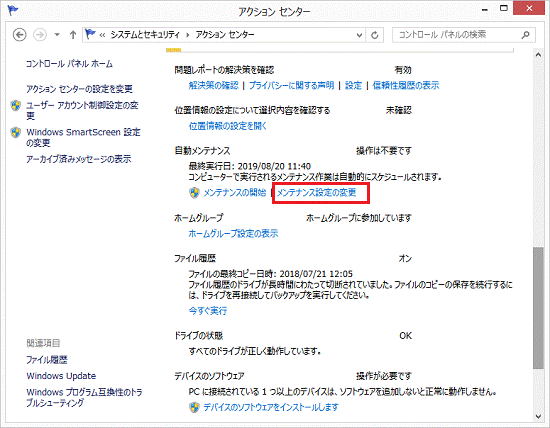Click the ファイル履歴 section heading
Viewport: 550px width, 428px height.
point(195,258)
